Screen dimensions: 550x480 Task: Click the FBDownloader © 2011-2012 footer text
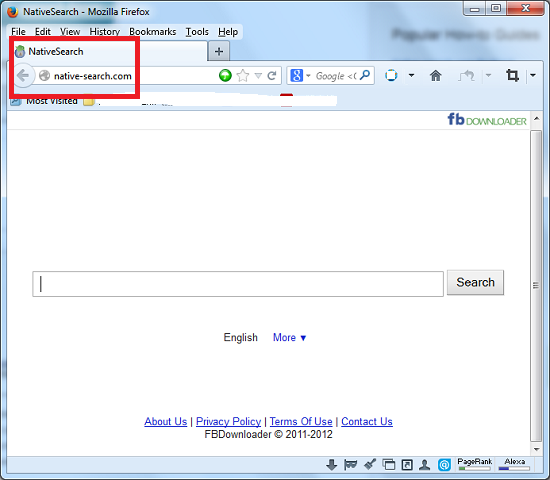click(x=268, y=434)
